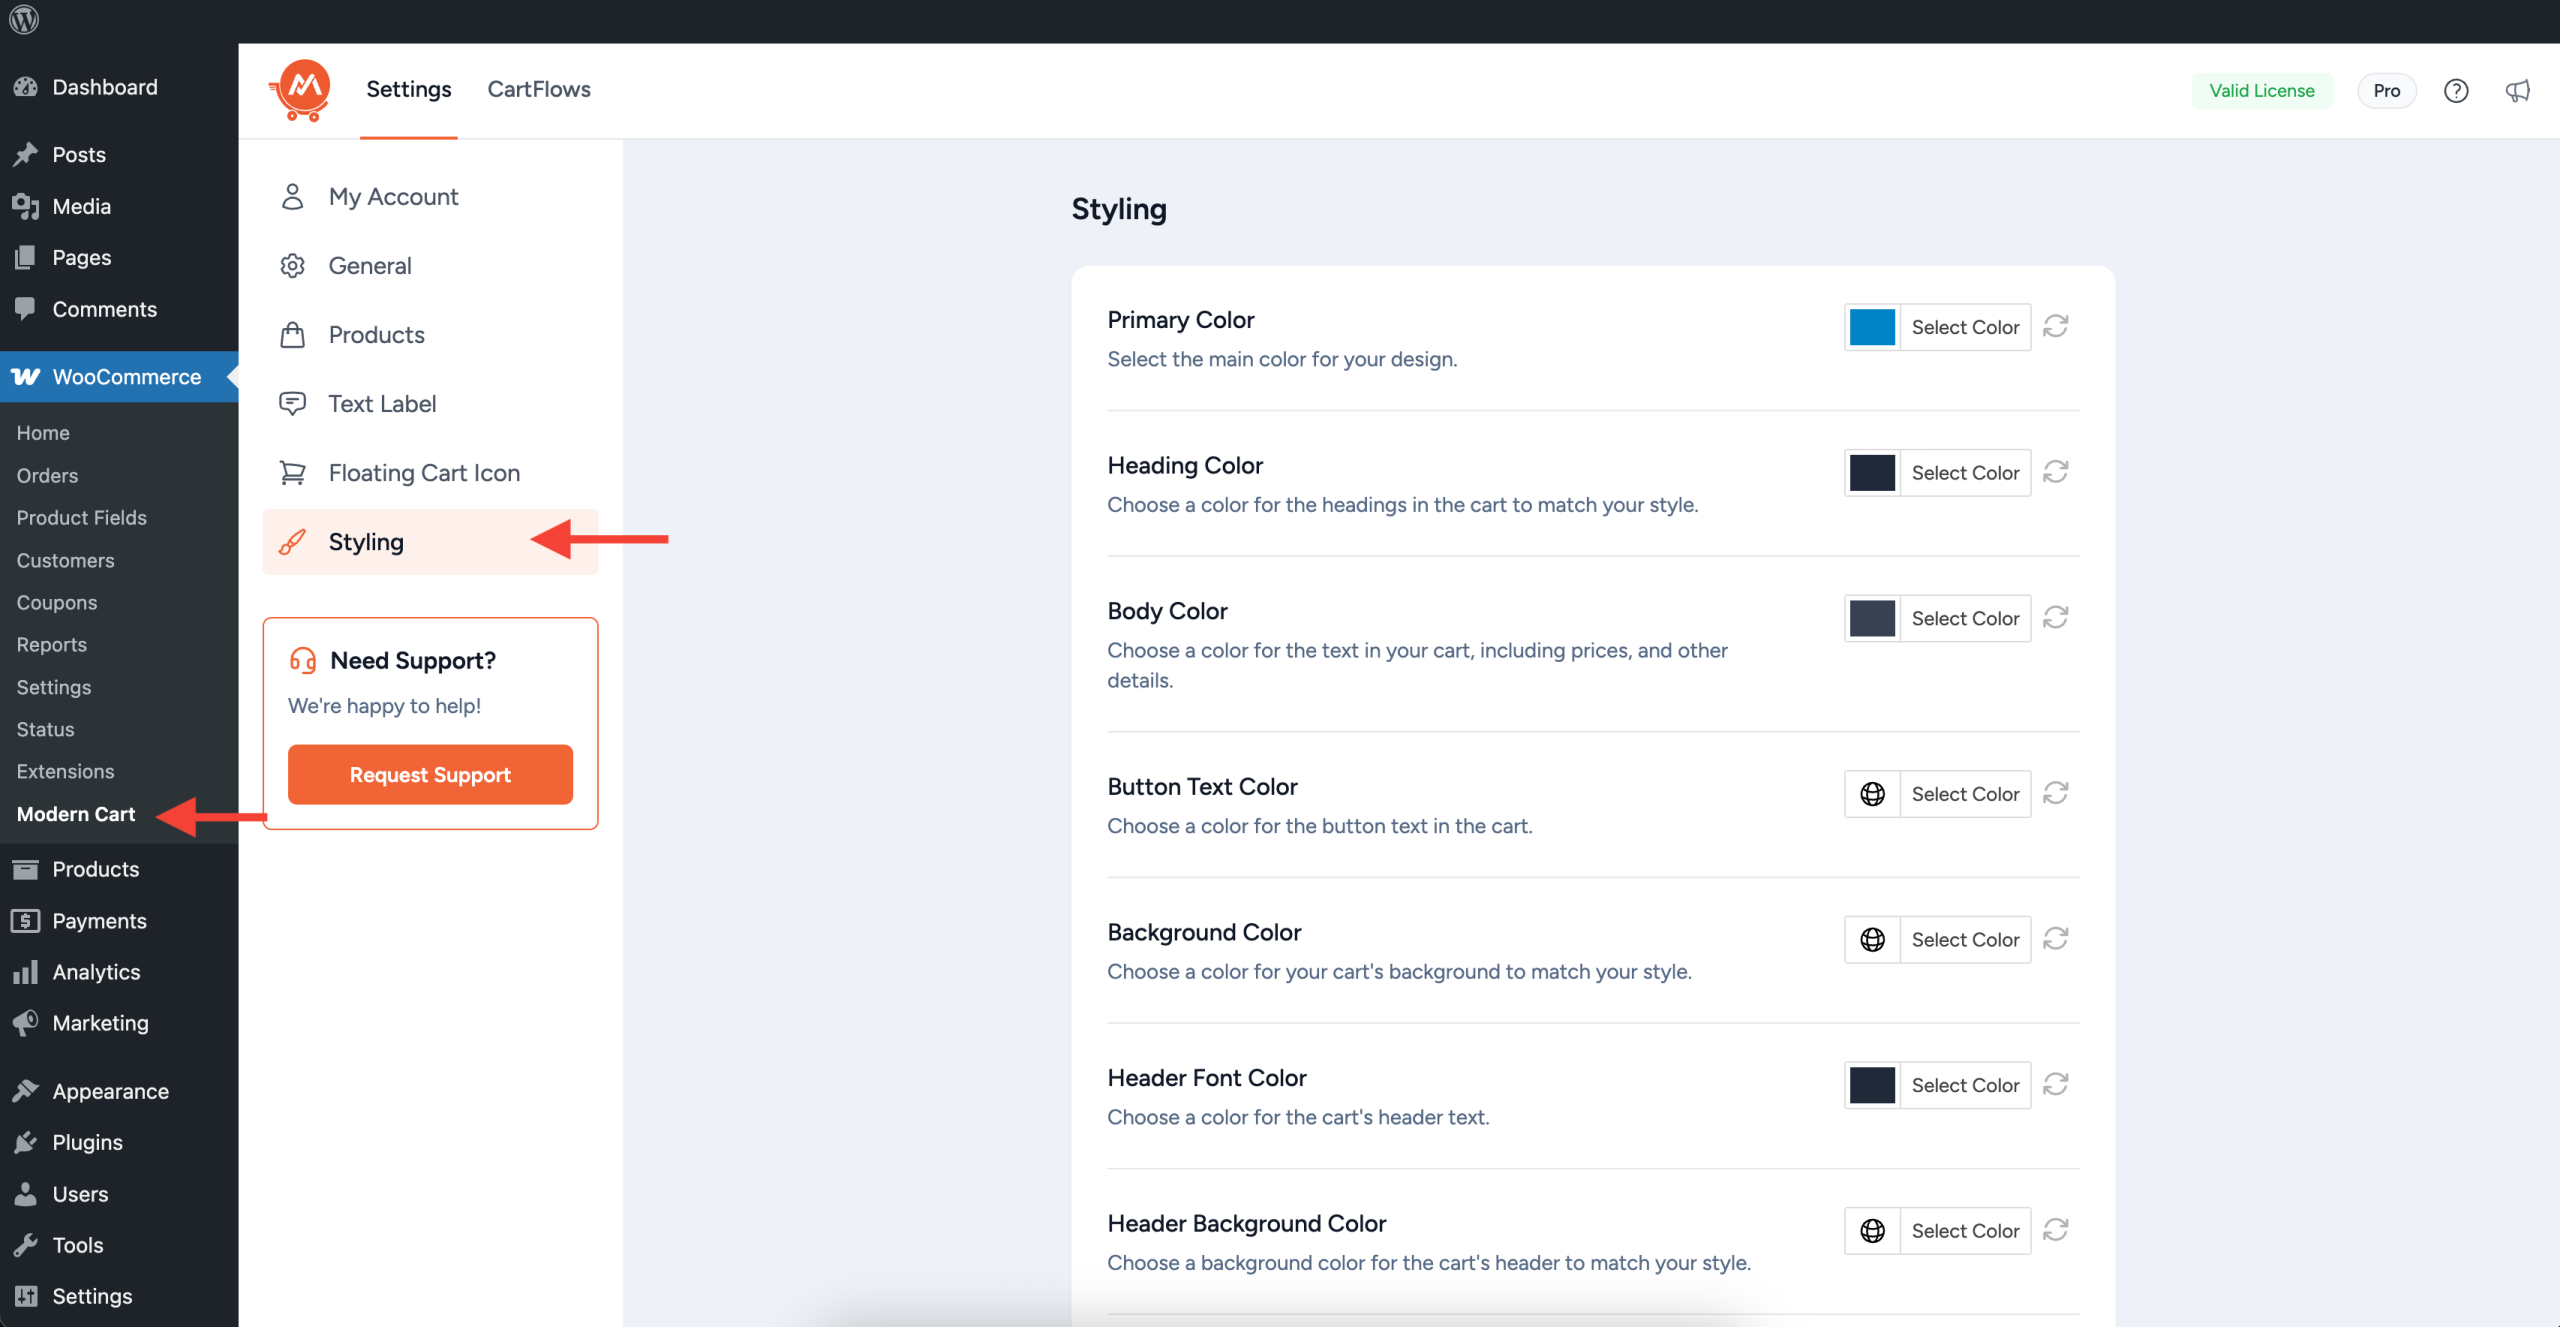This screenshot has height=1327, width=2560.
Task: Click the Text Label speech icon
Action: (x=292, y=403)
